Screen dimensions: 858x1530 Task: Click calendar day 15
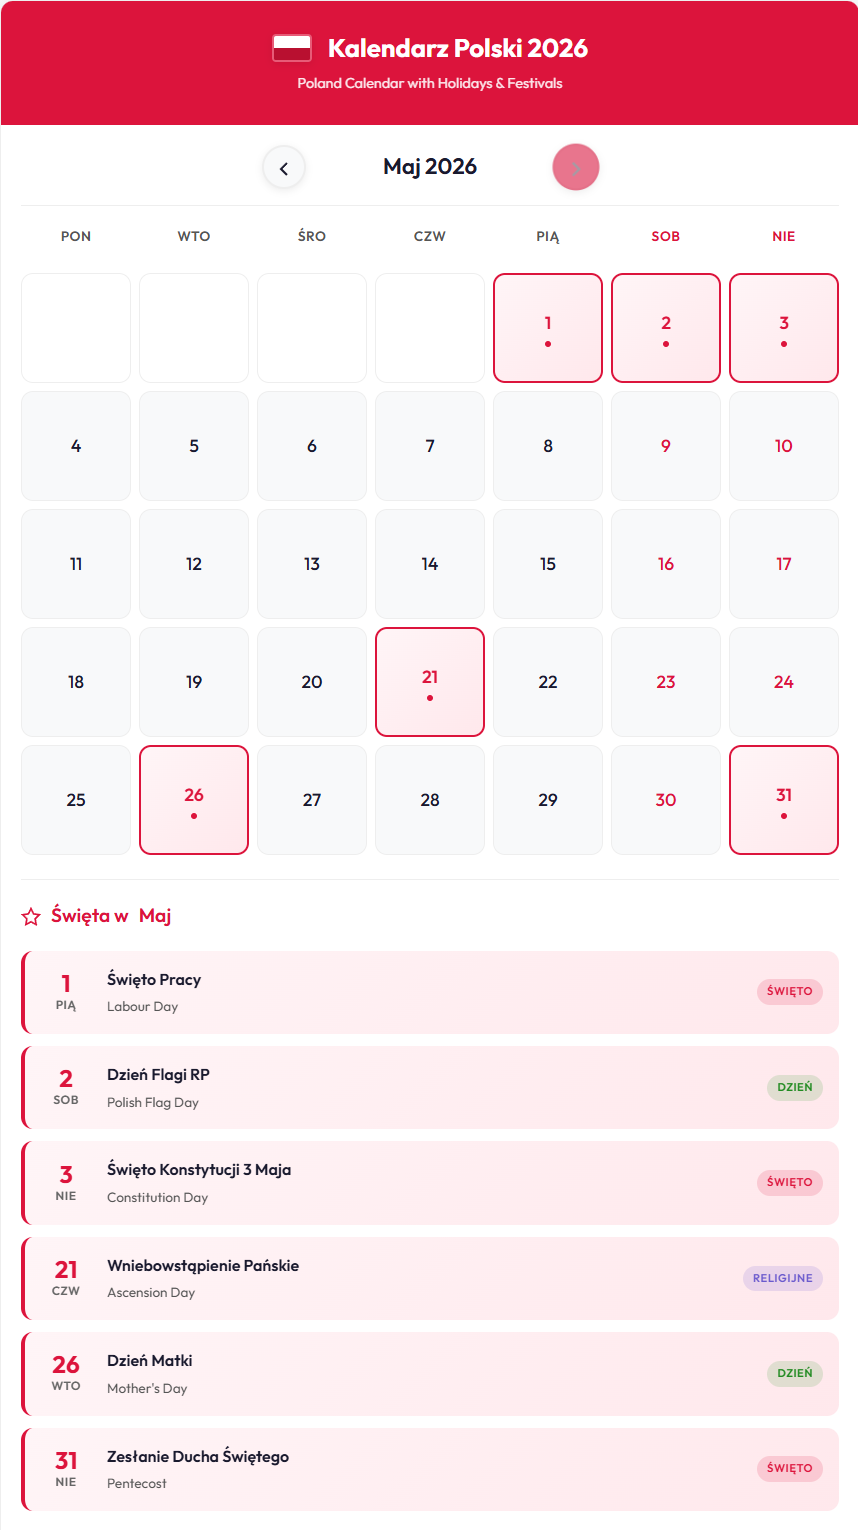(x=548, y=564)
